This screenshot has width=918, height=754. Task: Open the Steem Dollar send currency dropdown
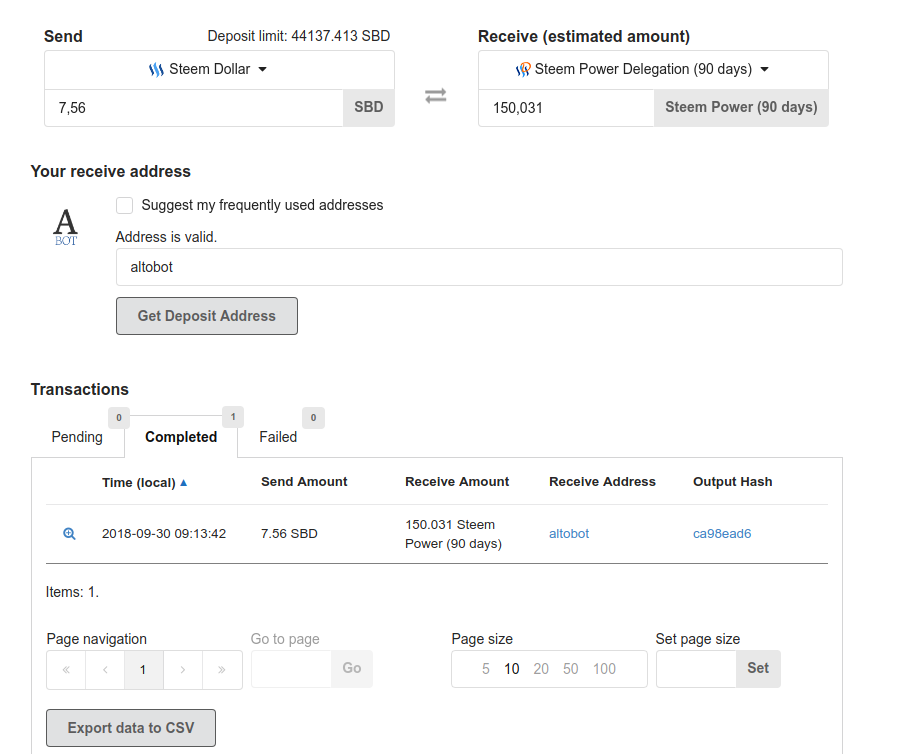click(x=219, y=70)
